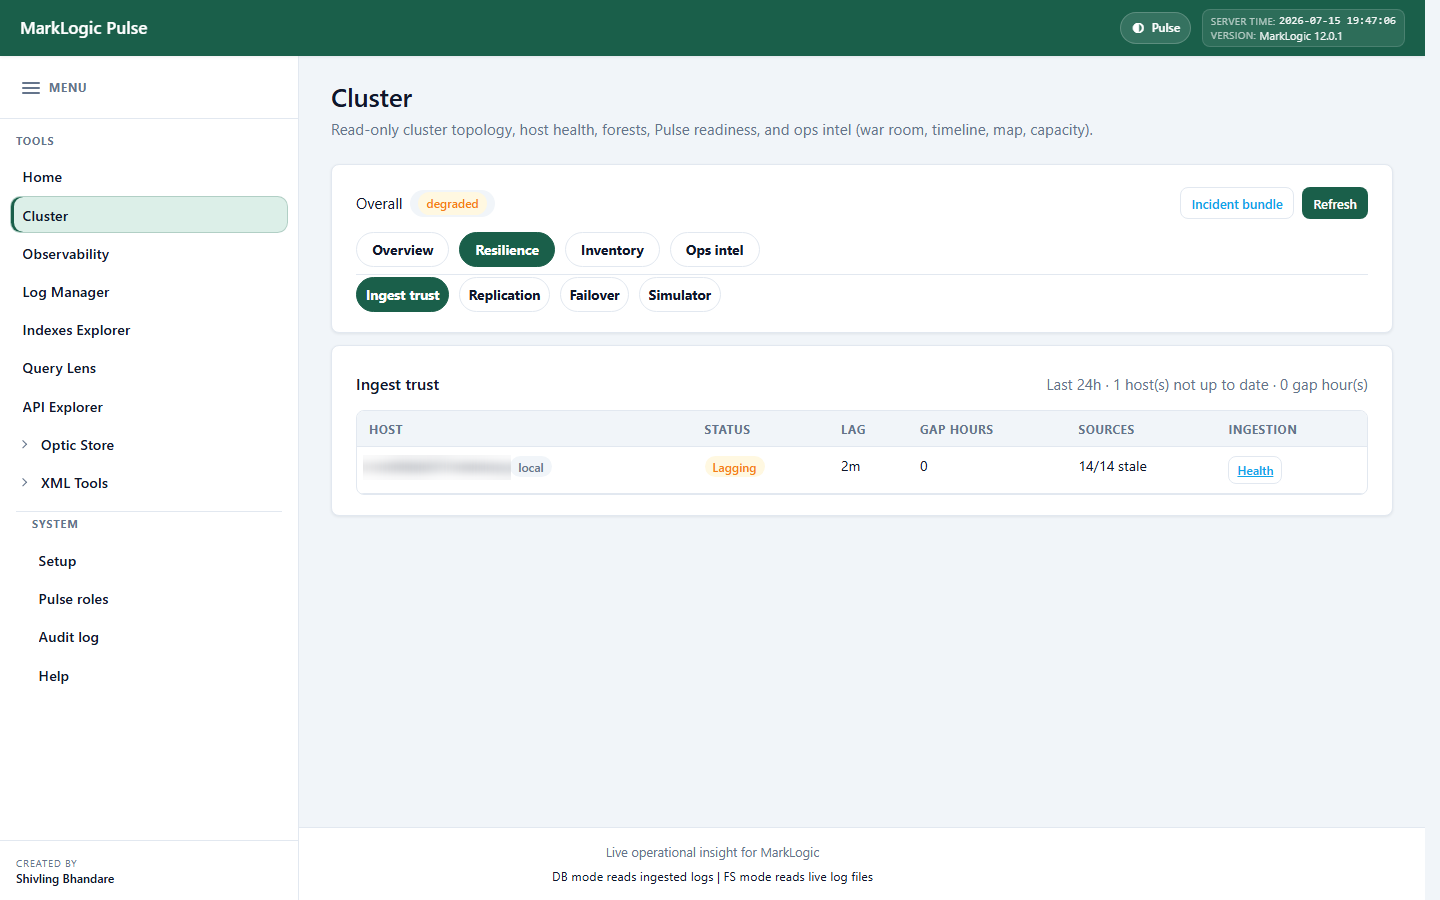The width and height of the screenshot is (1440, 900).
Task: Click the Lagging status badge
Action: (x=734, y=468)
